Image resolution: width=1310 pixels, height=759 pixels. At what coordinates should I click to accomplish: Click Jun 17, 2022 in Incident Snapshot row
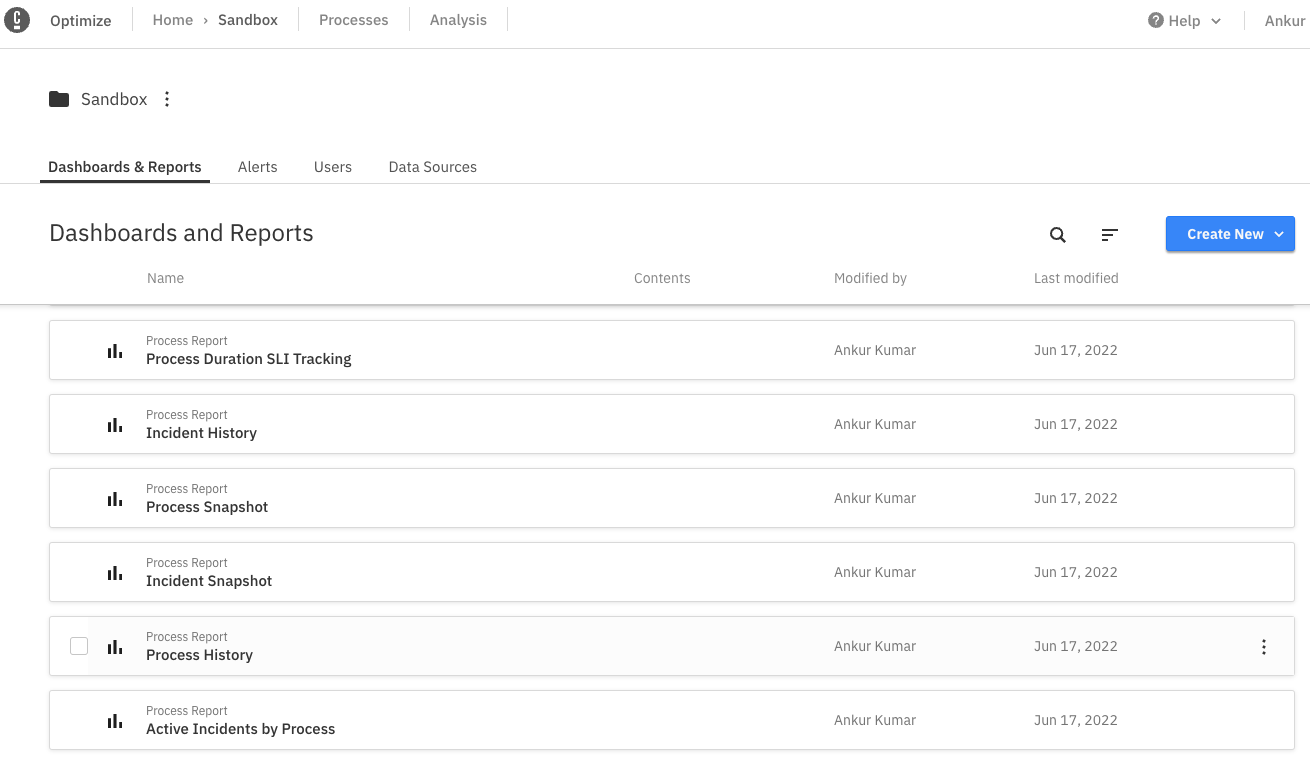click(x=1076, y=572)
